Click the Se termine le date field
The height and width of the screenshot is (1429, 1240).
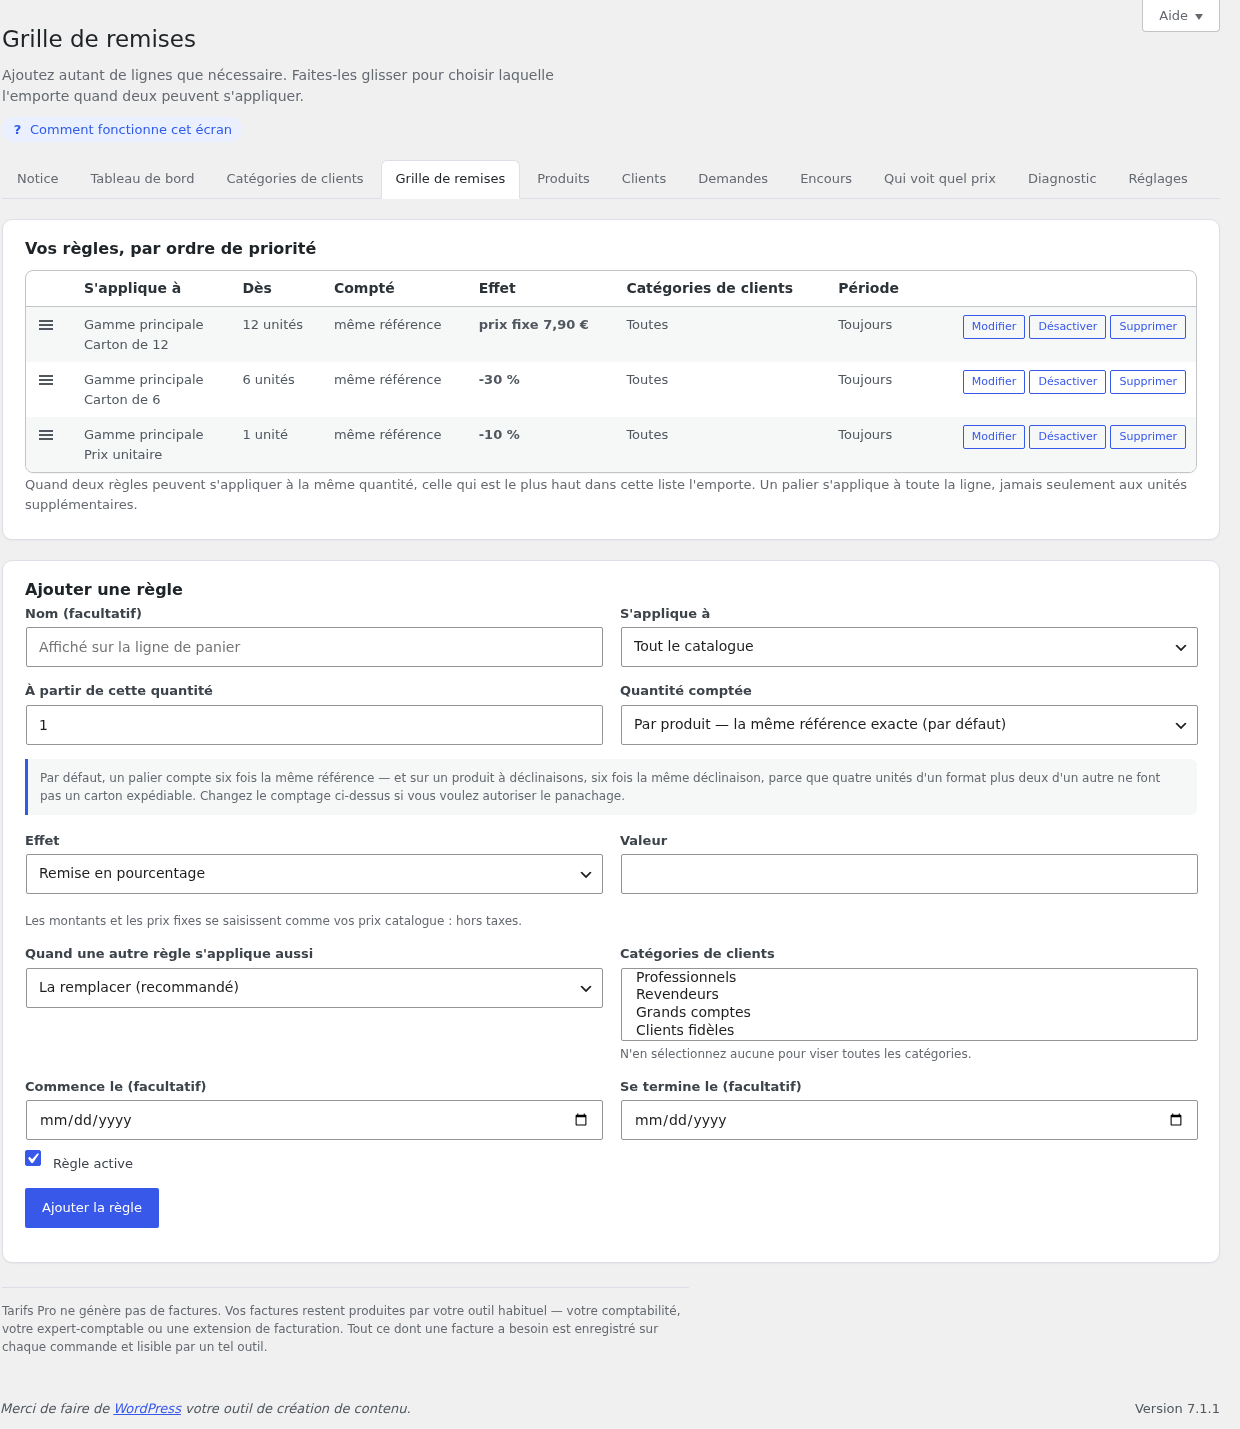(909, 1120)
